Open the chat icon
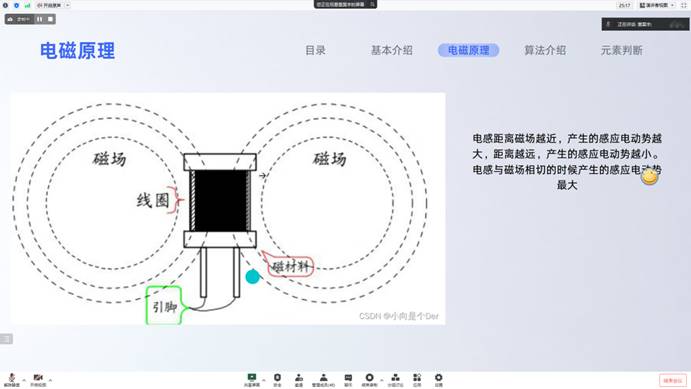The width and height of the screenshot is (691, 389). tap(348, 379)
